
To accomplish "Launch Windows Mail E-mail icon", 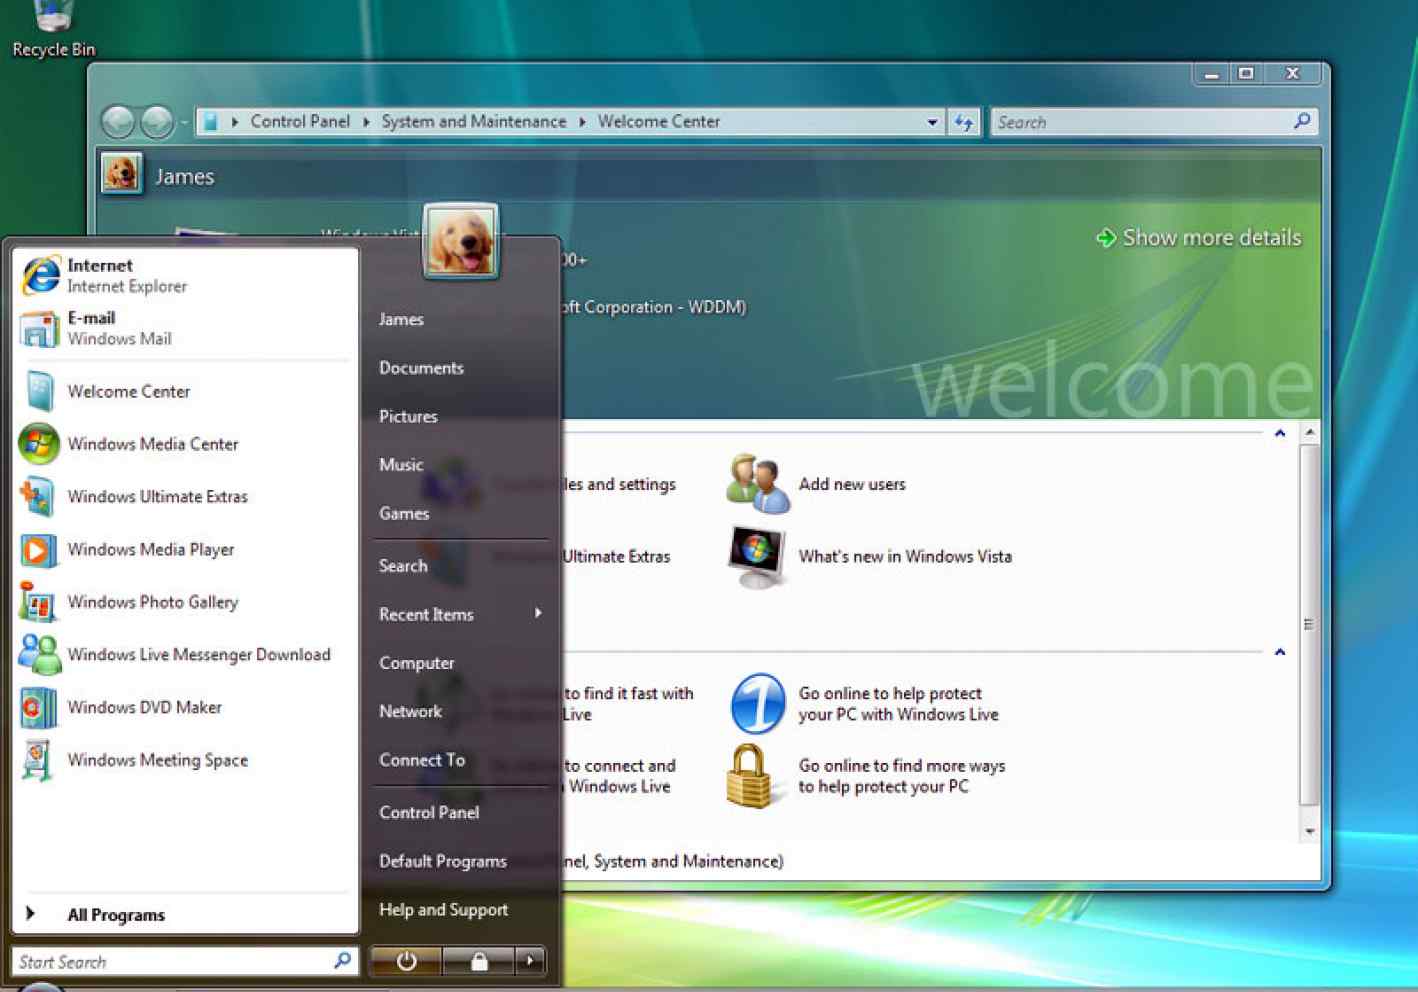I will 40,328.
